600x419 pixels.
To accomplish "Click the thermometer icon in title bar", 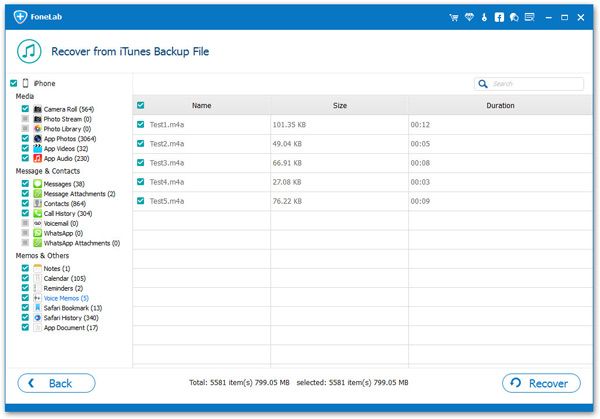I will click(484, 17).
